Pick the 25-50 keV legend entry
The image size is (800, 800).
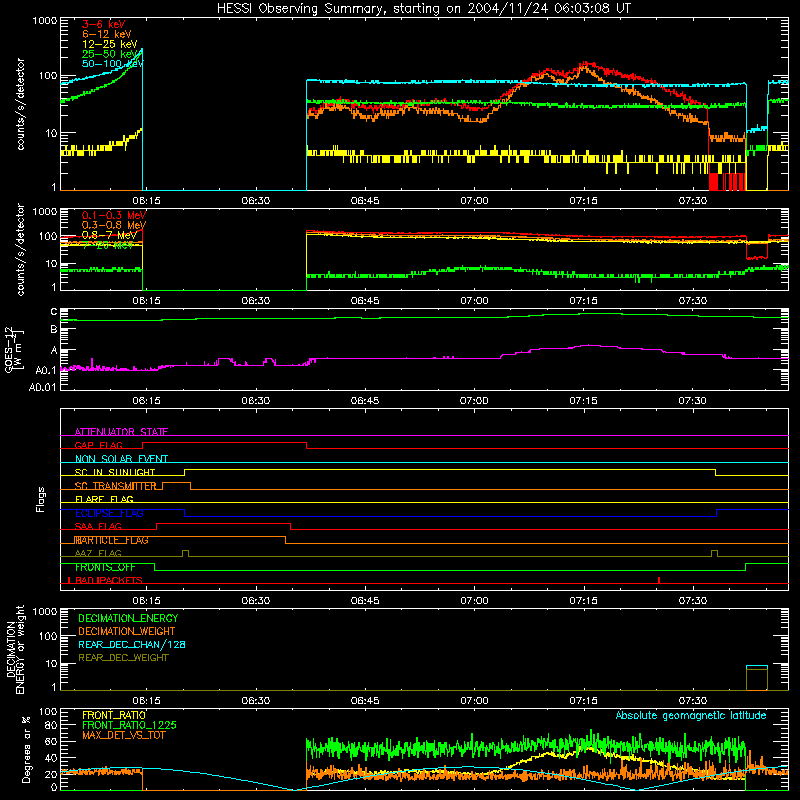[x=110, y=54]
